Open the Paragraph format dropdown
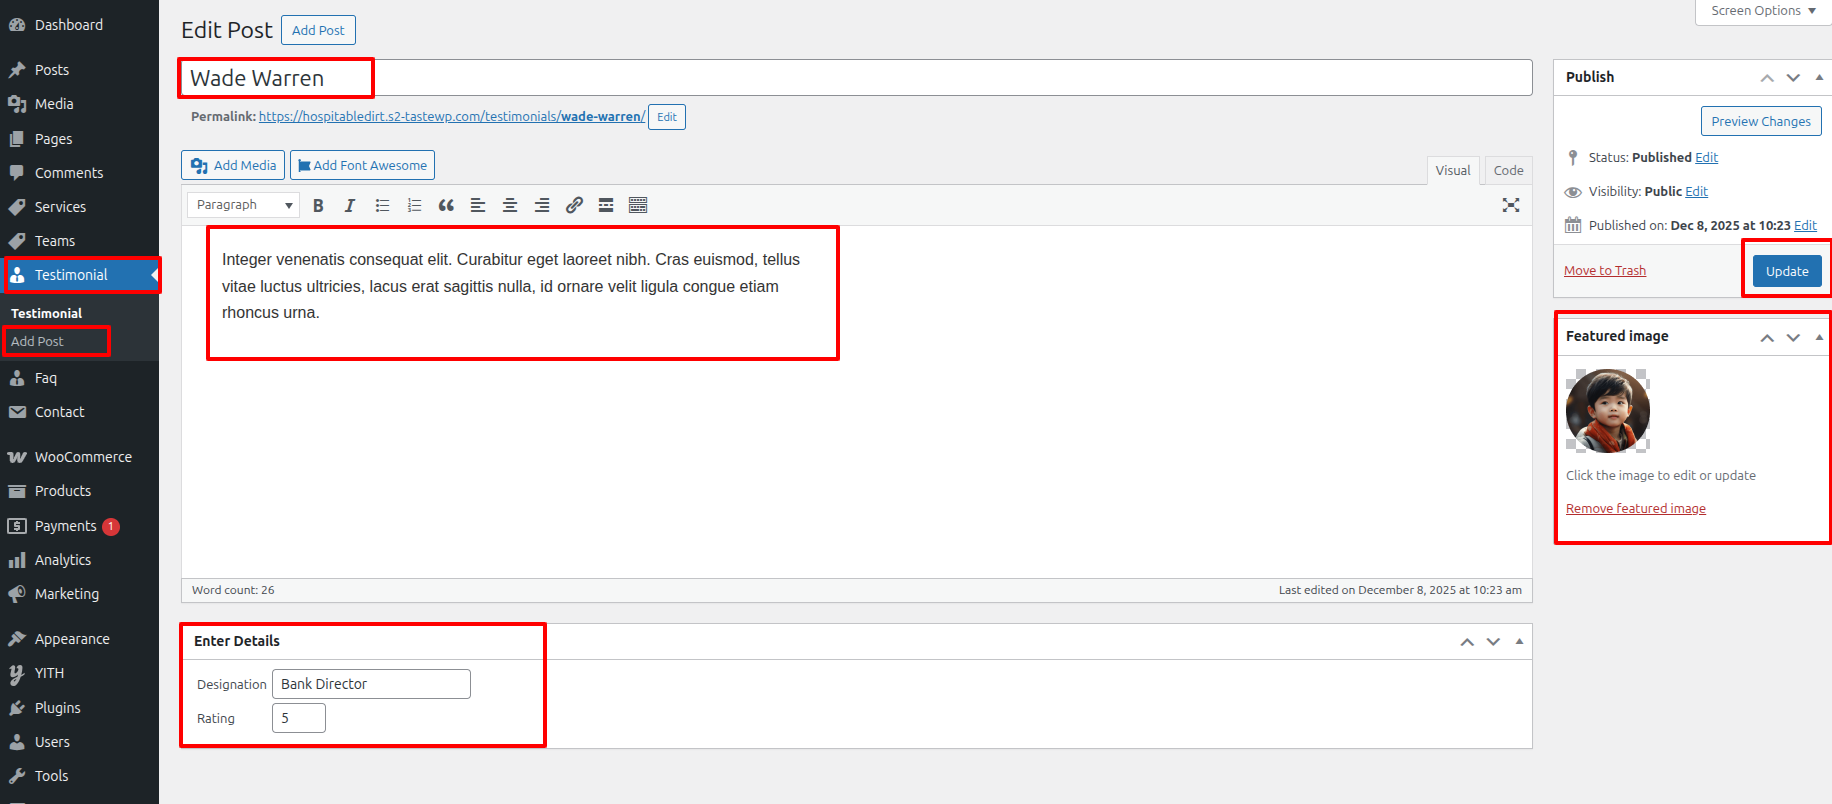 point(243,205)
